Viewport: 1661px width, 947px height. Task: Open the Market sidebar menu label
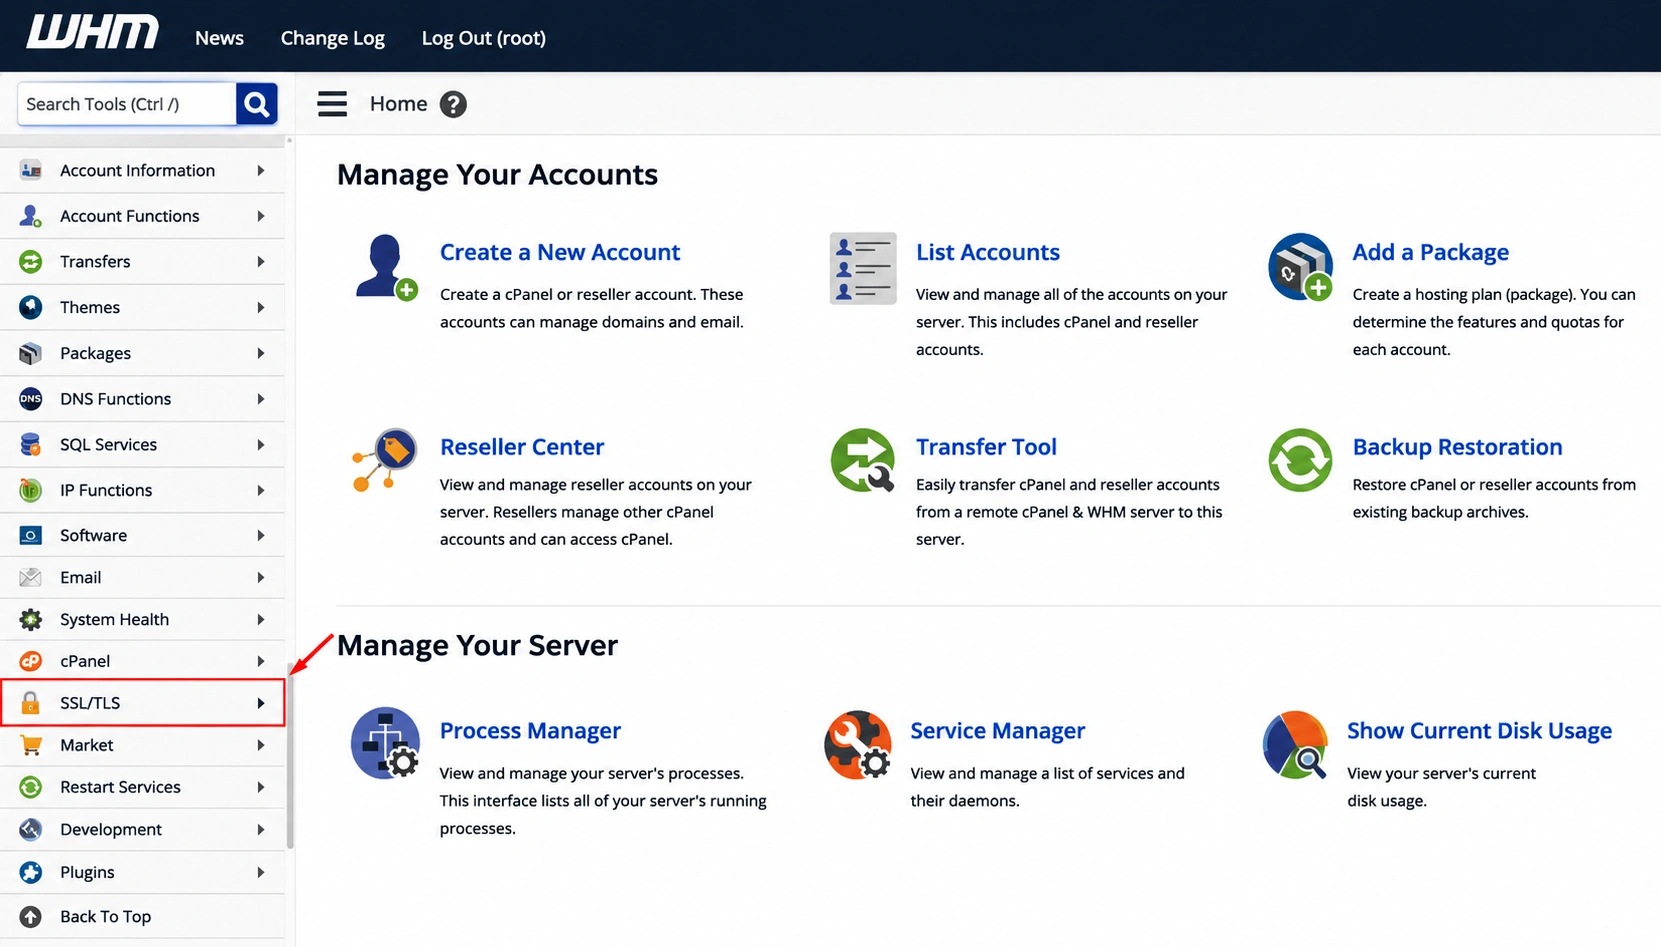[x=86, y=745]
